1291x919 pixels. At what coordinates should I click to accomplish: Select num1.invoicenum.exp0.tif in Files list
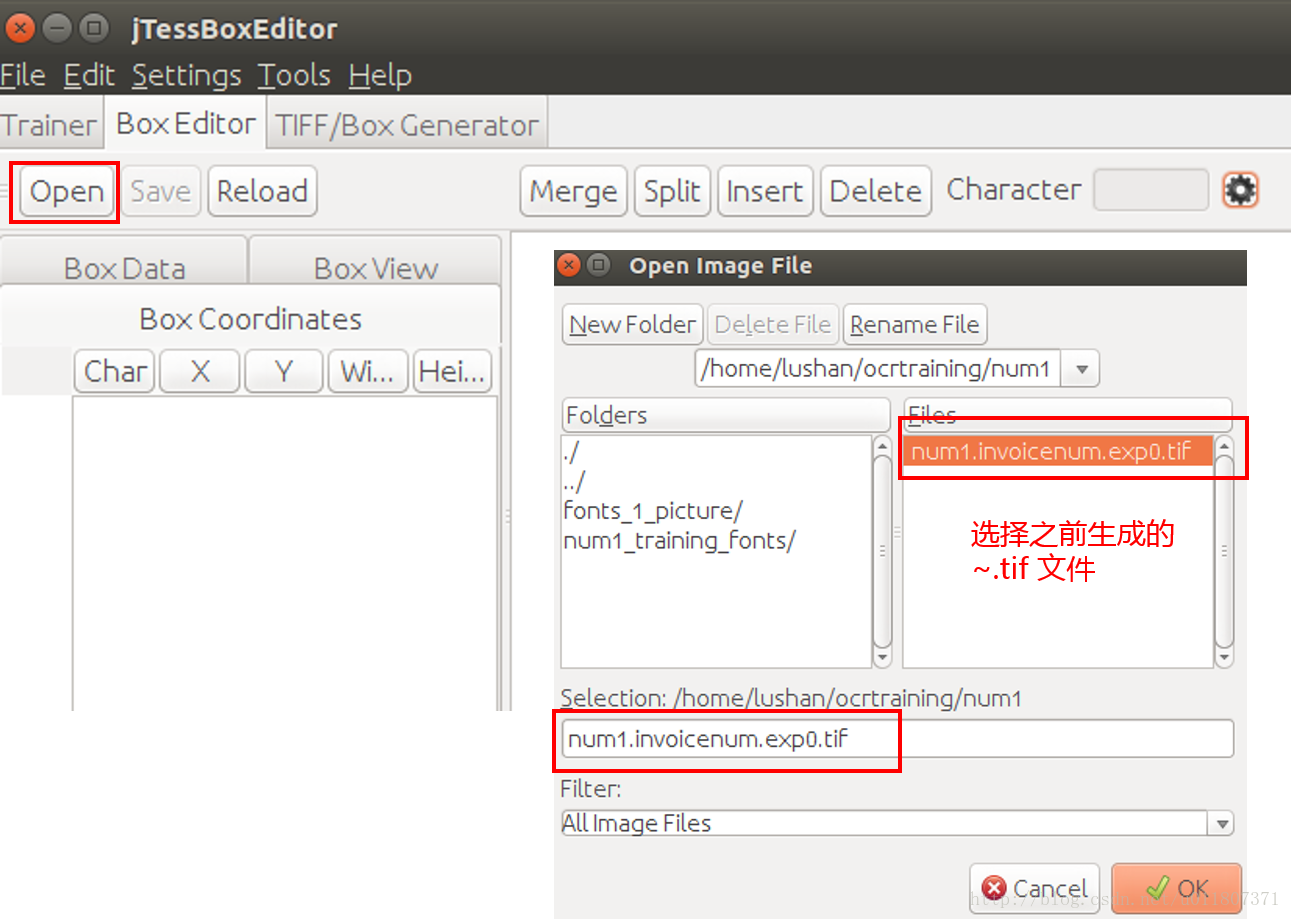tap(1059, 451)
